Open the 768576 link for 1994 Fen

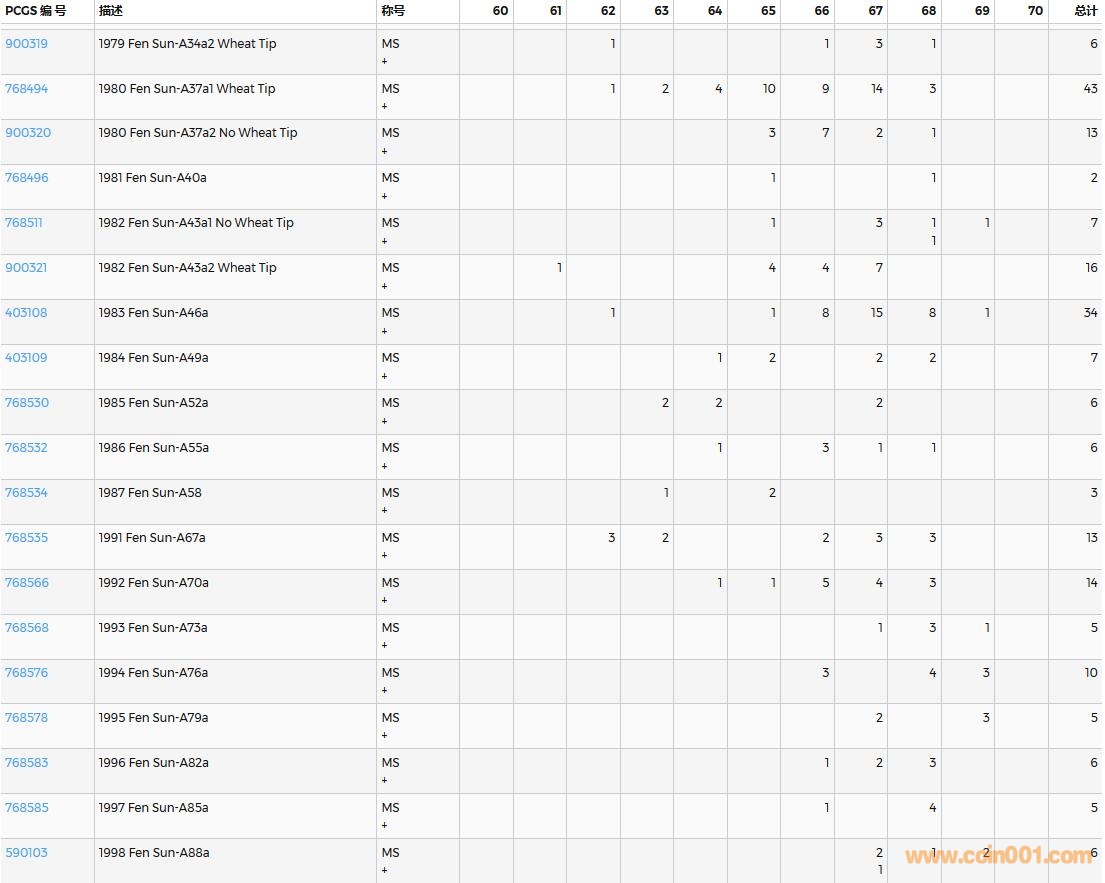point(26,673)
